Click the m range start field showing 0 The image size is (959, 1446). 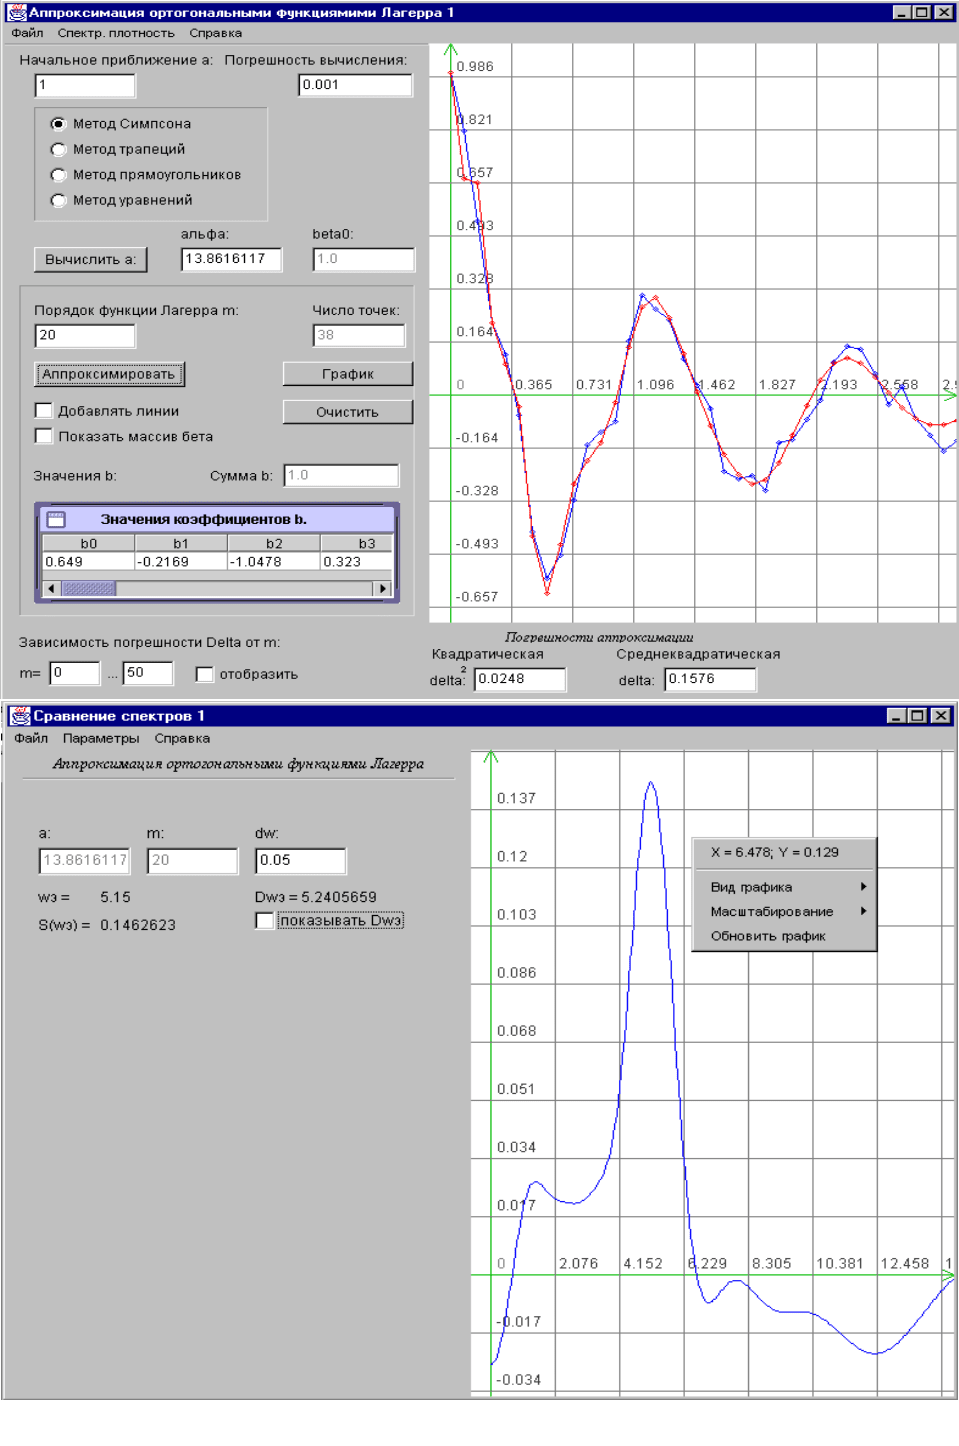point(75,673)
